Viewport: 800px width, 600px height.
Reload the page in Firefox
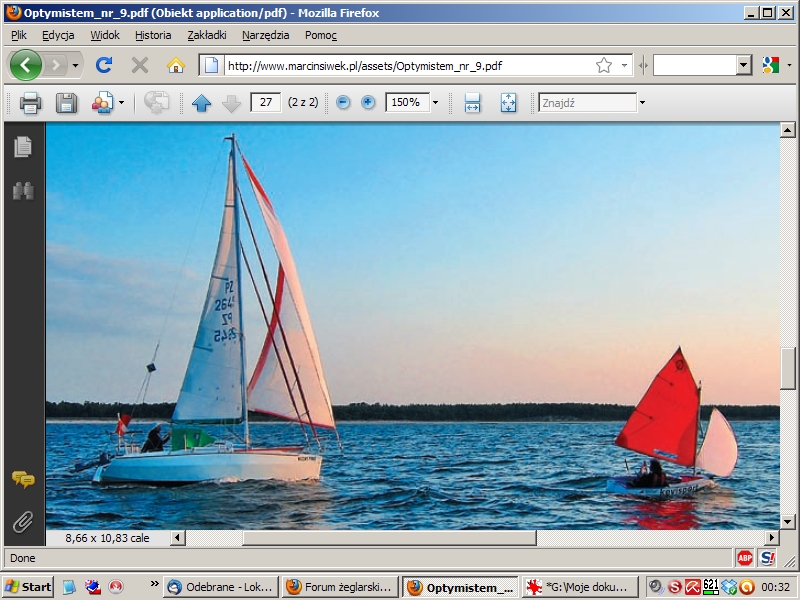(x=103, y=65)
